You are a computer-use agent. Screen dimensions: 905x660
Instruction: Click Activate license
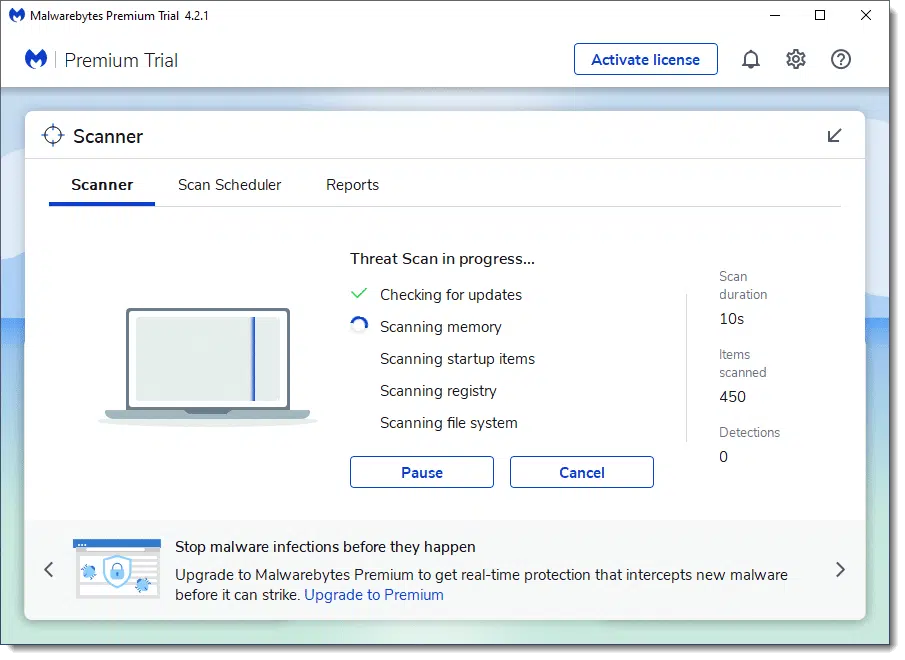645,59
